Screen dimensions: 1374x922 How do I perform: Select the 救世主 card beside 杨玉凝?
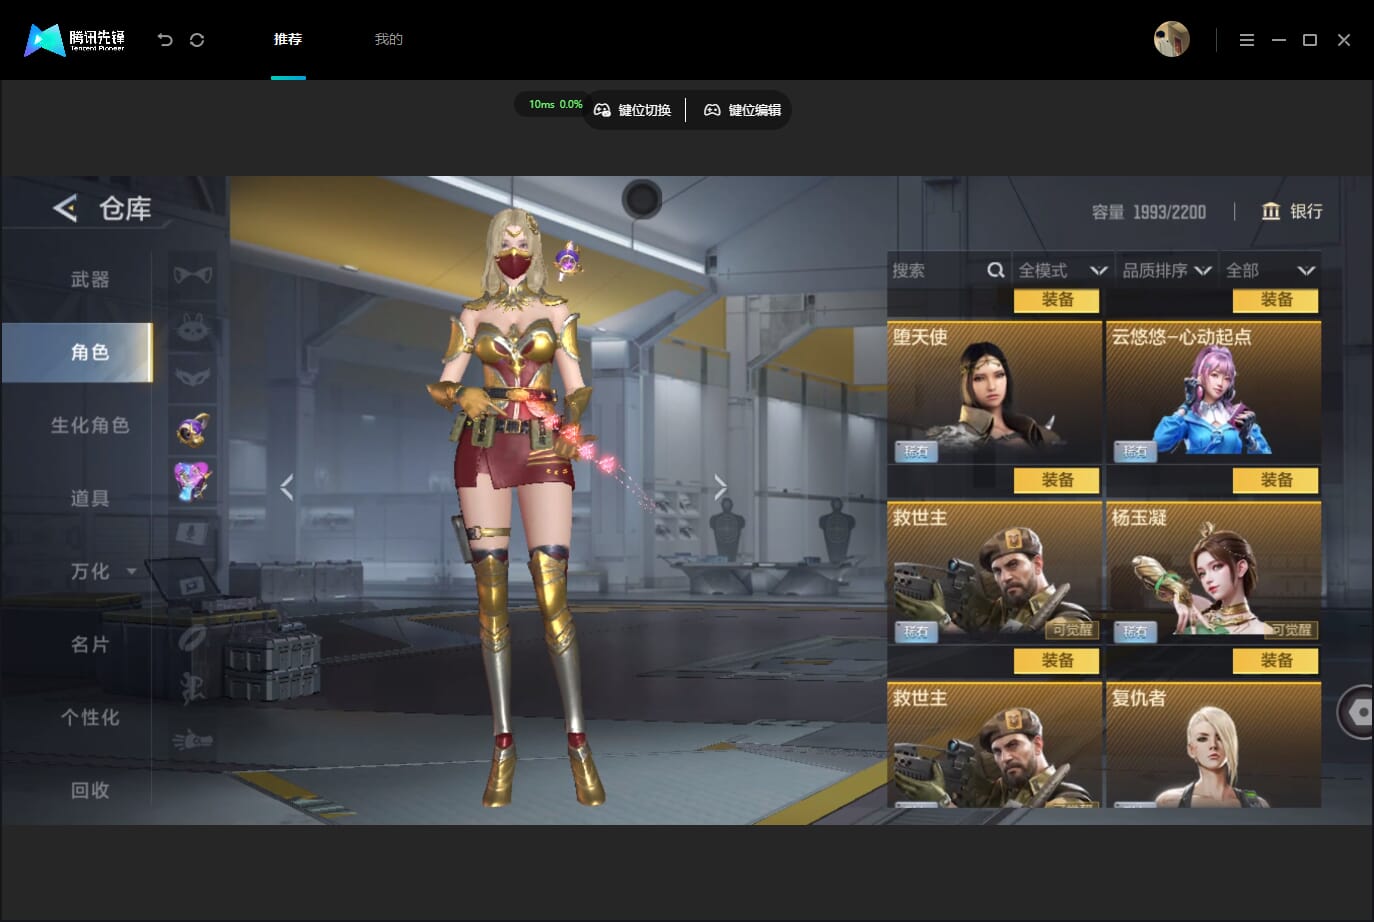pyautogui.click(x=995, y=572)
